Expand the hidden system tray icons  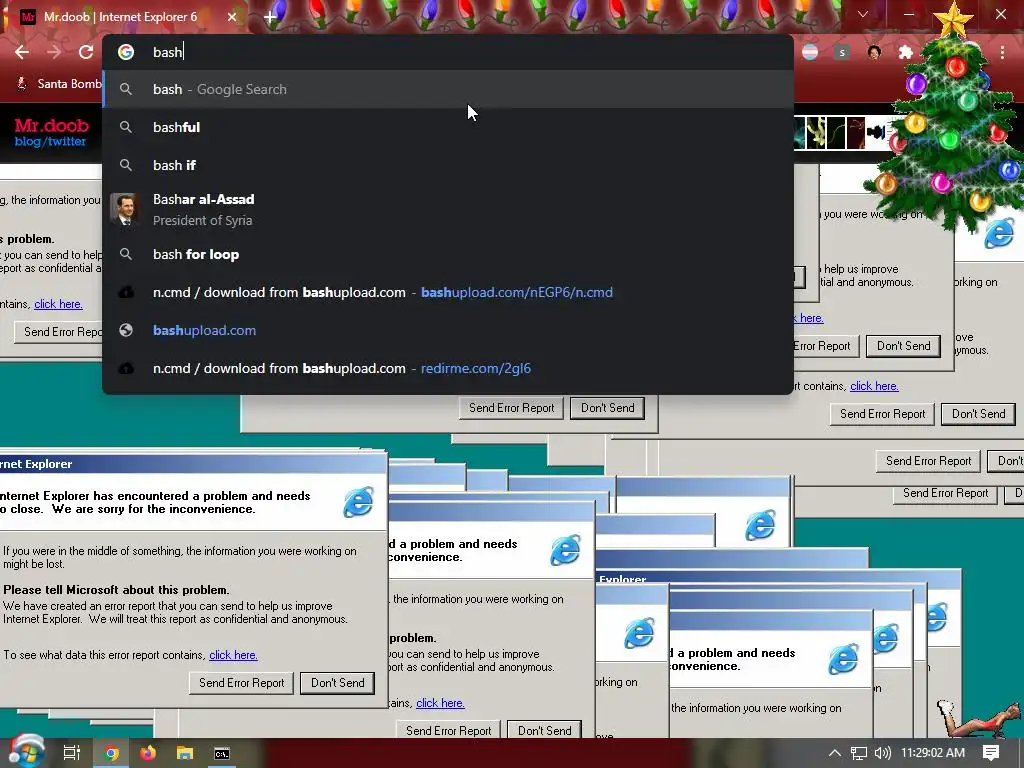click(x=834, y=753)
